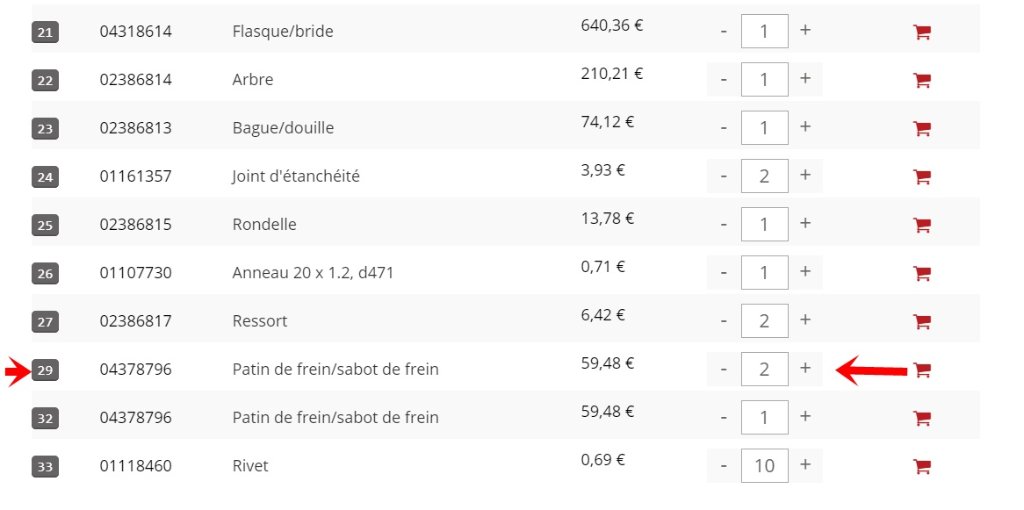Add row 29 Patin de frein to cart
Screen dimensions: 1024x510
[921, 370]
